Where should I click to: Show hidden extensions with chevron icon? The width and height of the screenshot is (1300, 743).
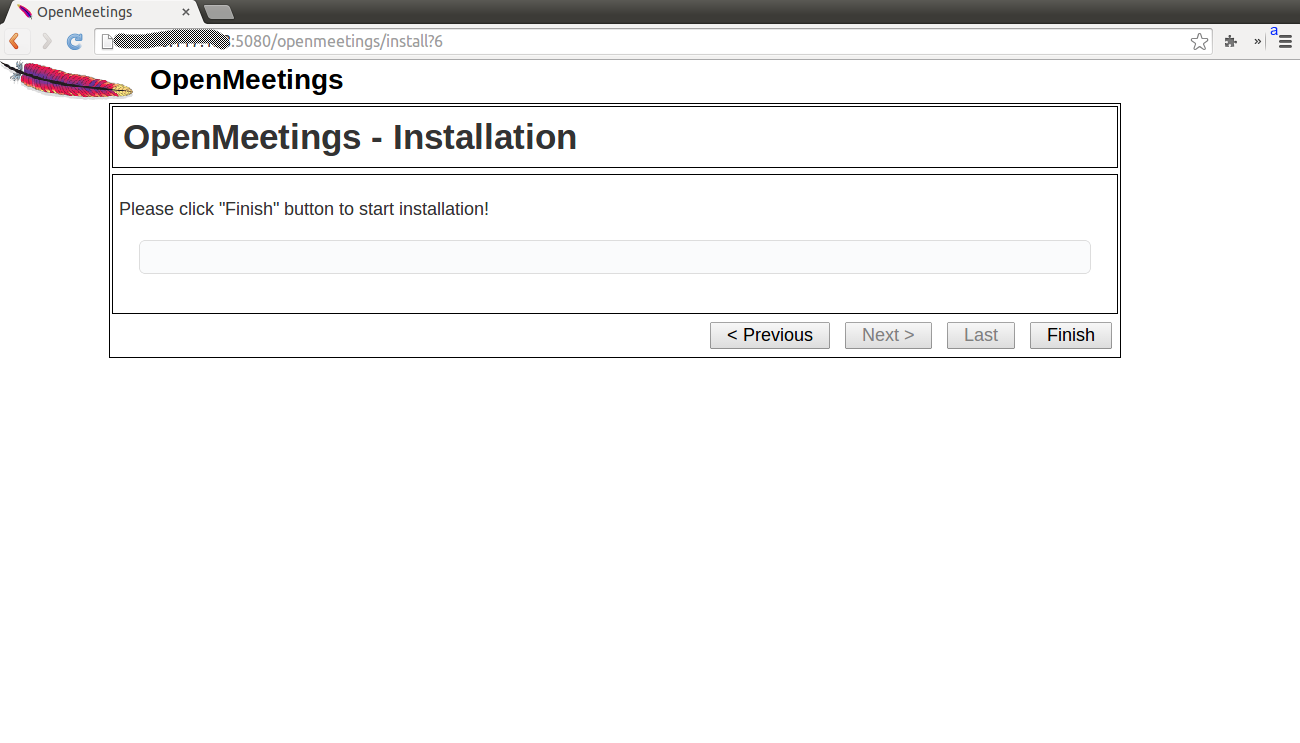(x=1257, y=41)
